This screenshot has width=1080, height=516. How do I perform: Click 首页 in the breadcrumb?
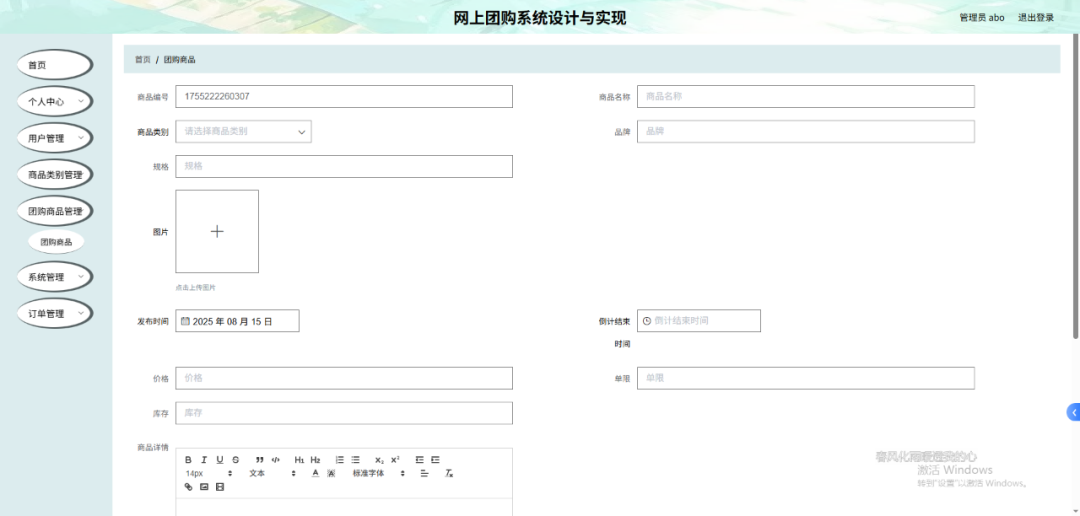[x=143, y=60]
